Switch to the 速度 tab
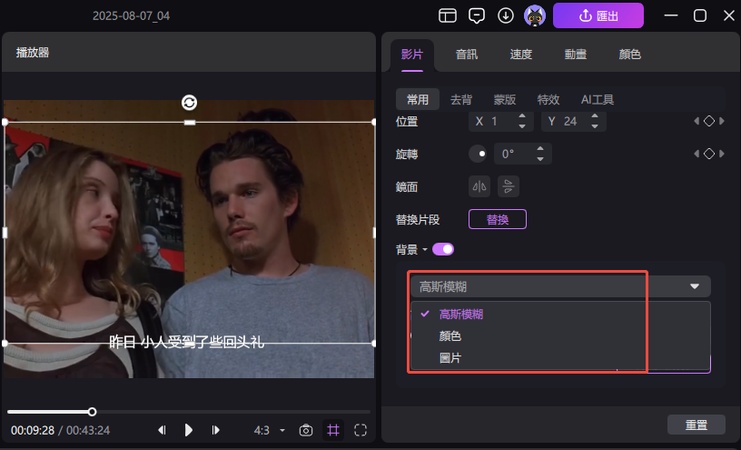Screen dimensions: 741x450 pos(521,54)
